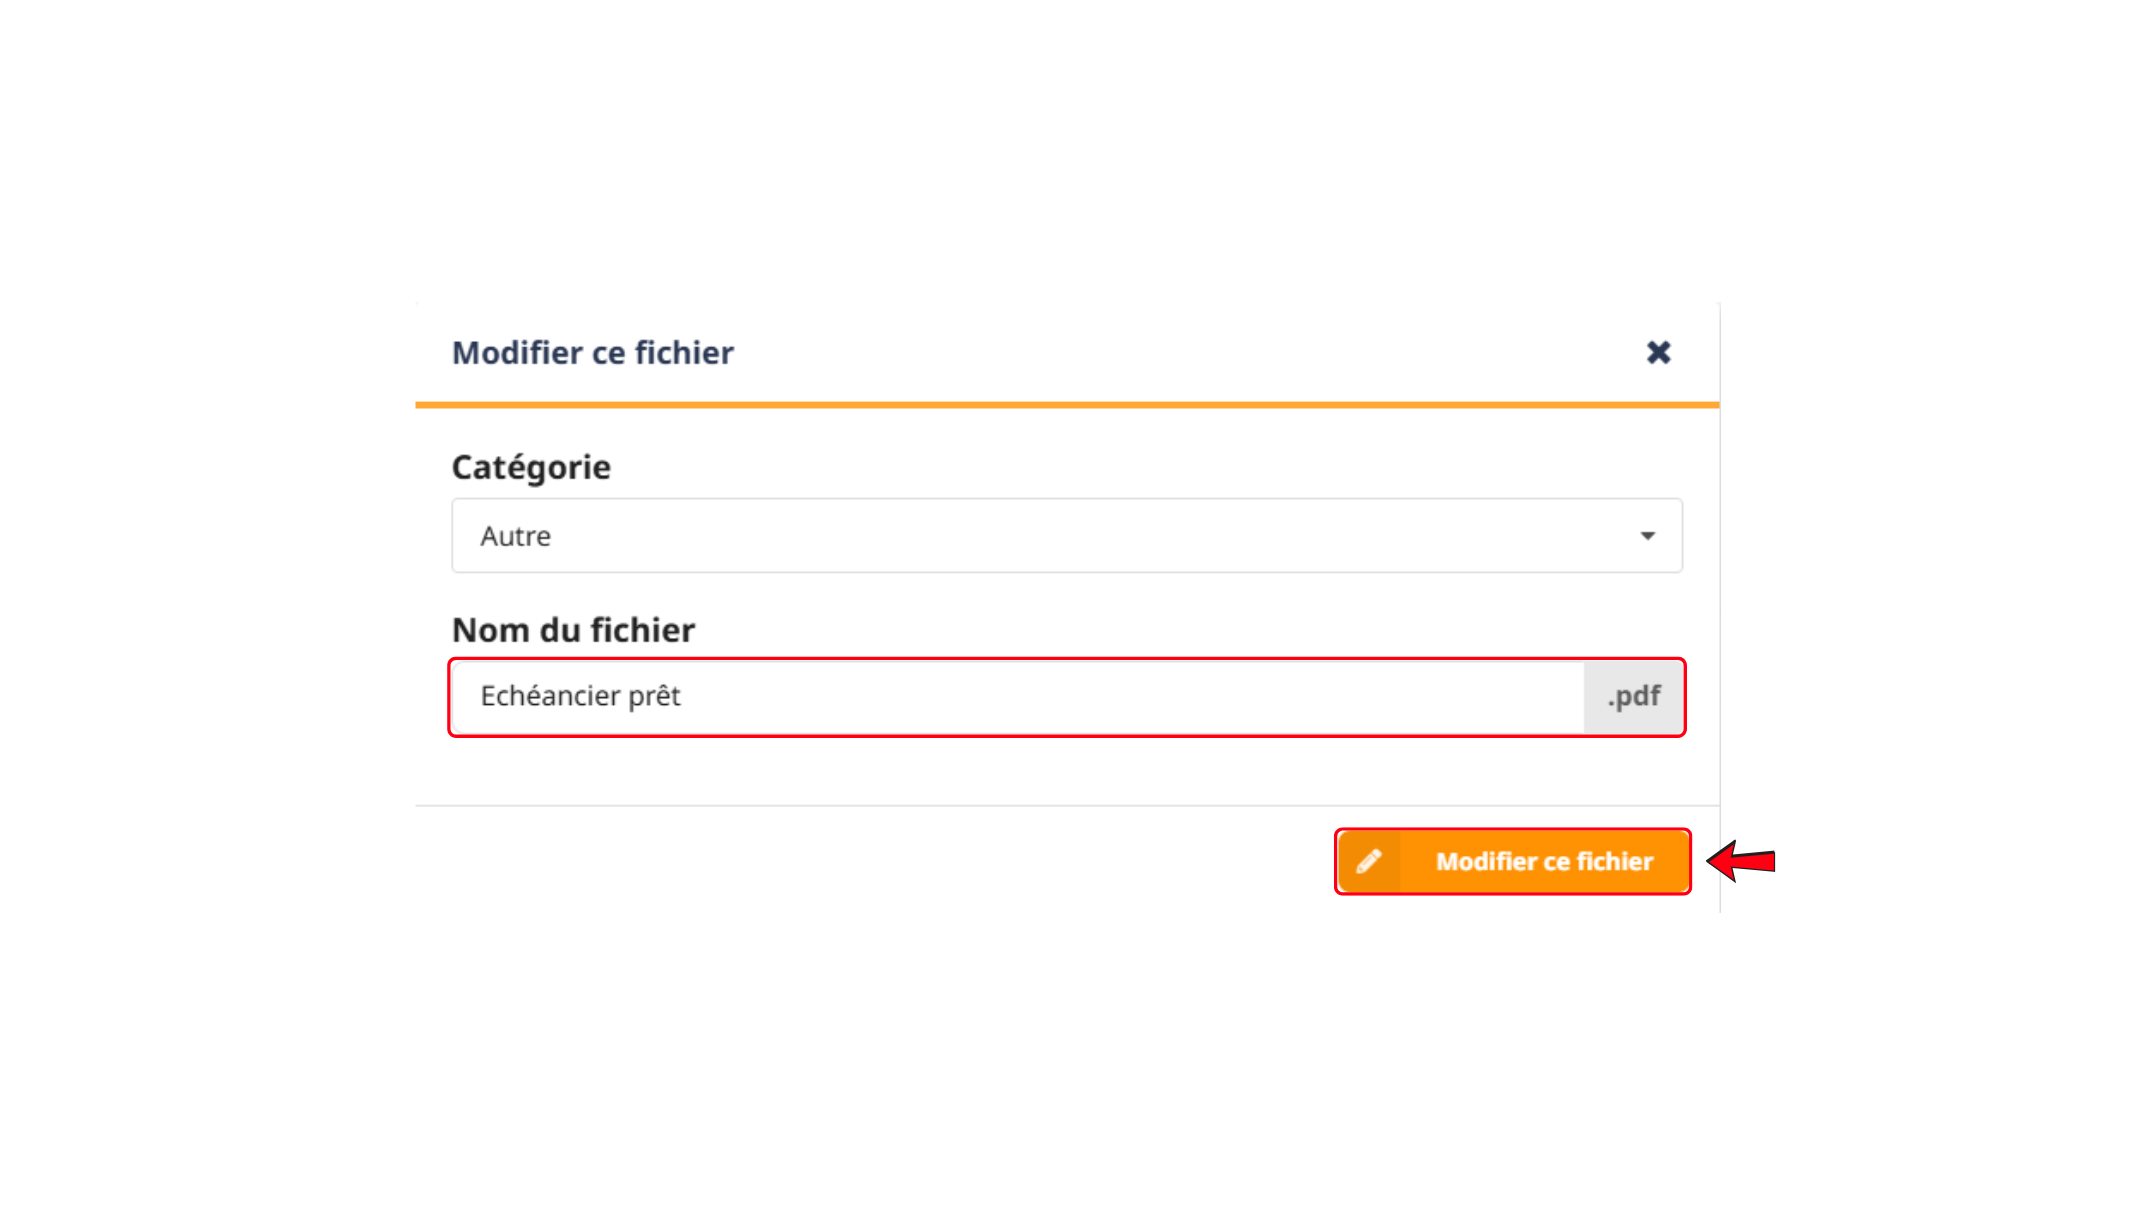Place cursor on Echéancier prêt text
The width and height of the screenshot is (2136, 1215).
580,696
